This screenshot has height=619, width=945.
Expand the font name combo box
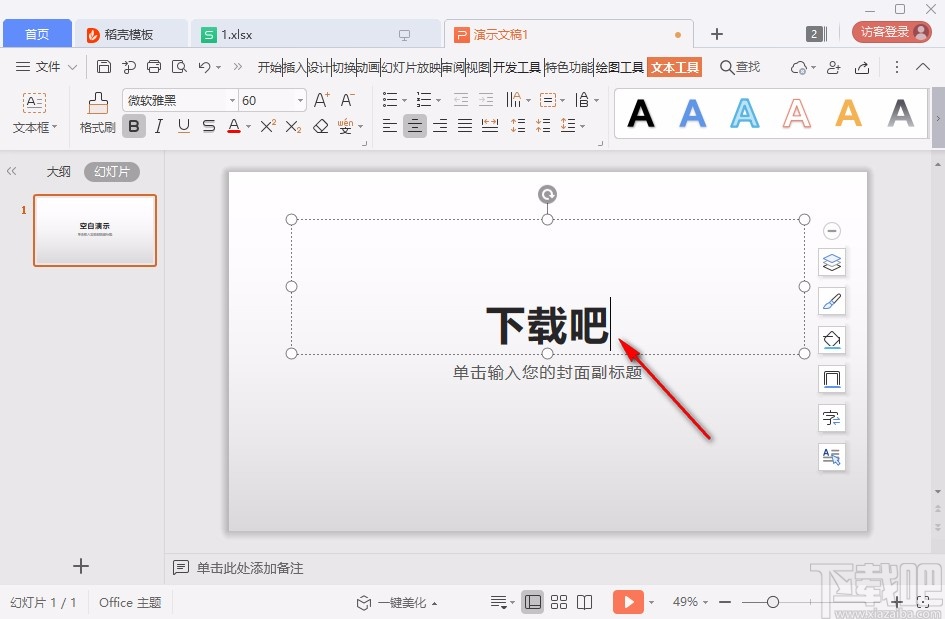coord(232,99)
